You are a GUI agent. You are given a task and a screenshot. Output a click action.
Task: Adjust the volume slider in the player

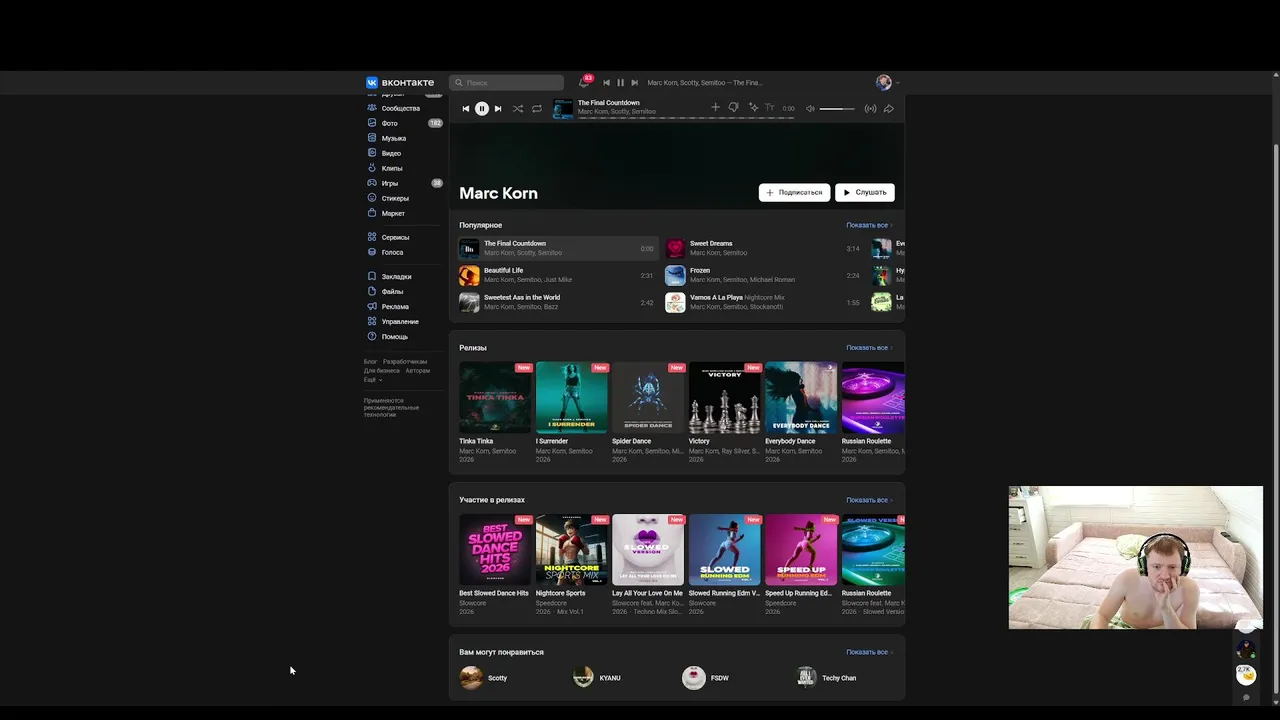tap(837, 108)
